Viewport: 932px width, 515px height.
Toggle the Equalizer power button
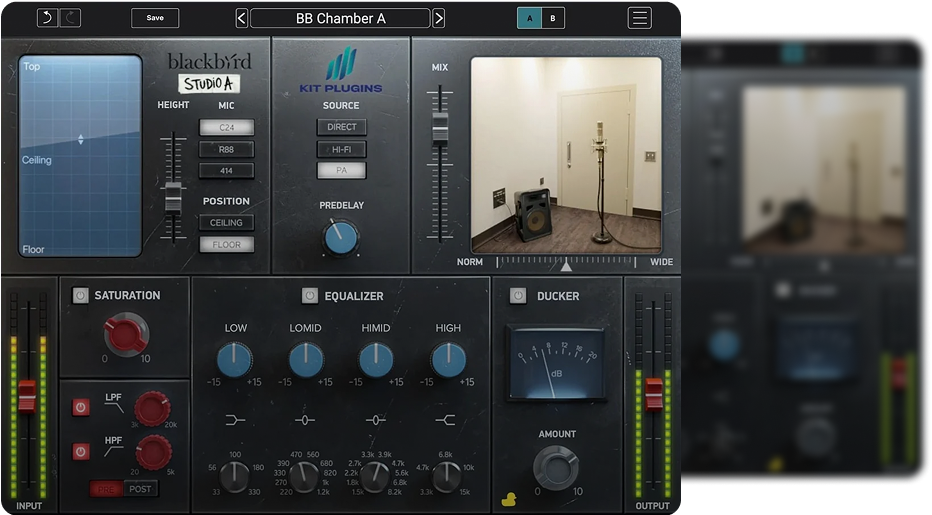coord(310,296)
